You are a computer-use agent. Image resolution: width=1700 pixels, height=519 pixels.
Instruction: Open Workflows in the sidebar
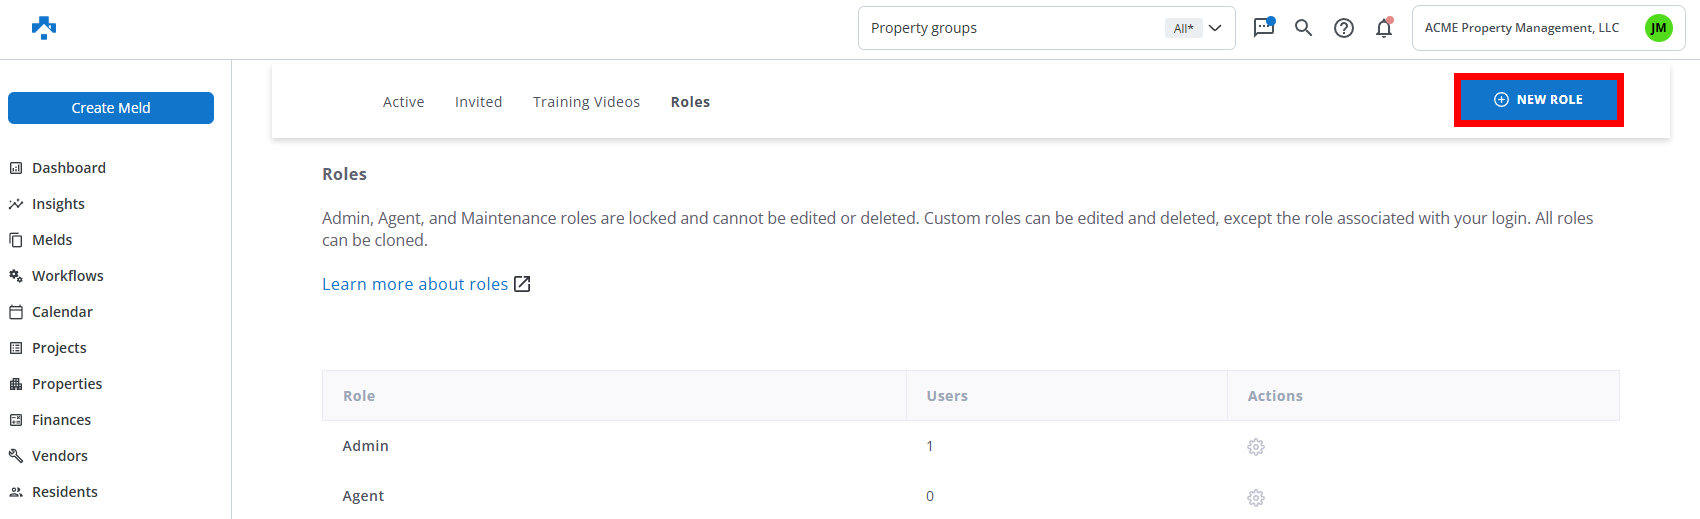tap(67, 276)
